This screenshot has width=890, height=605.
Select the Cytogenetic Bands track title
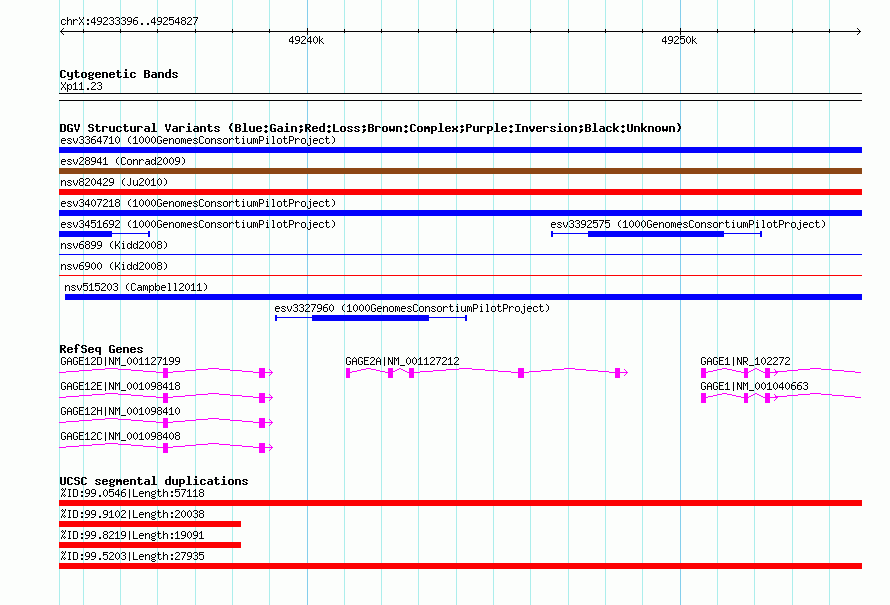(x=119, y=74)
